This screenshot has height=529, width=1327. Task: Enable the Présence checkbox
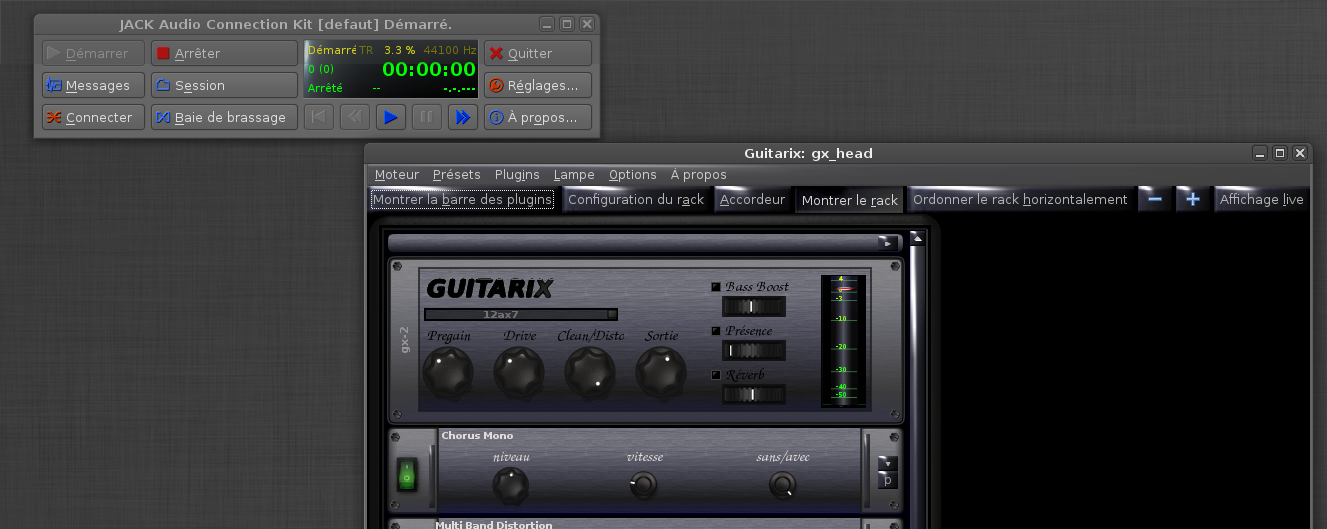tap(716, 331)
